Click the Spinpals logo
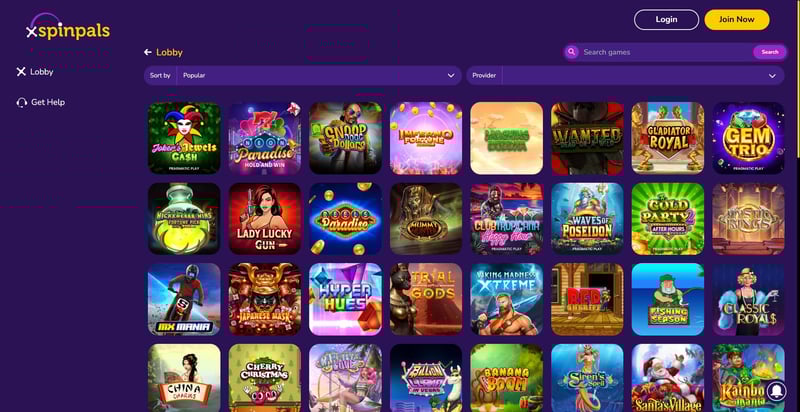This screenshot has height=412, width=800. tap(68, 28)
